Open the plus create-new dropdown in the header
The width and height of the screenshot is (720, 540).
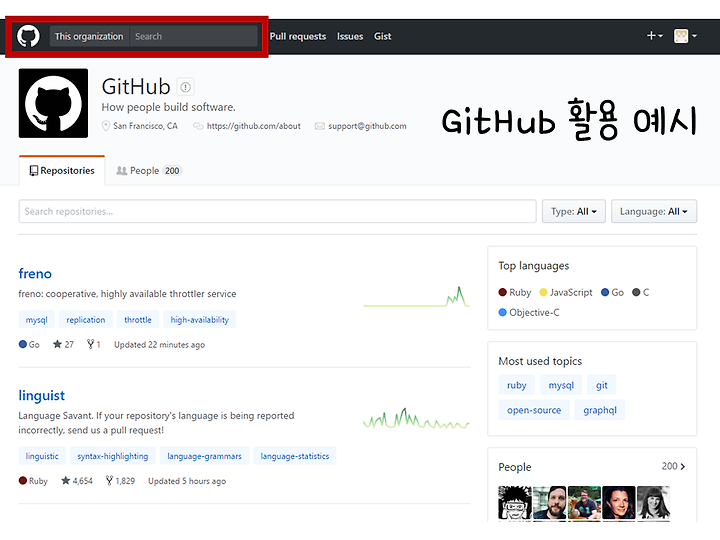(654, 36)
